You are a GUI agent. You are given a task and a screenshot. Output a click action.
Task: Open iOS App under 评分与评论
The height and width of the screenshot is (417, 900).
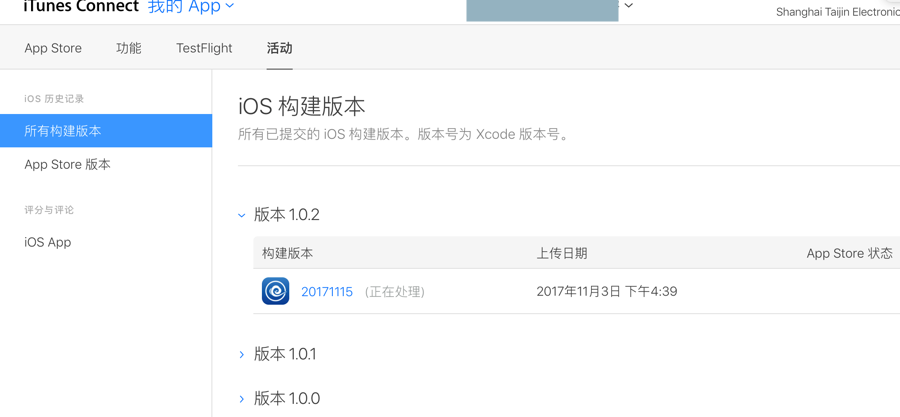point(48,242)
